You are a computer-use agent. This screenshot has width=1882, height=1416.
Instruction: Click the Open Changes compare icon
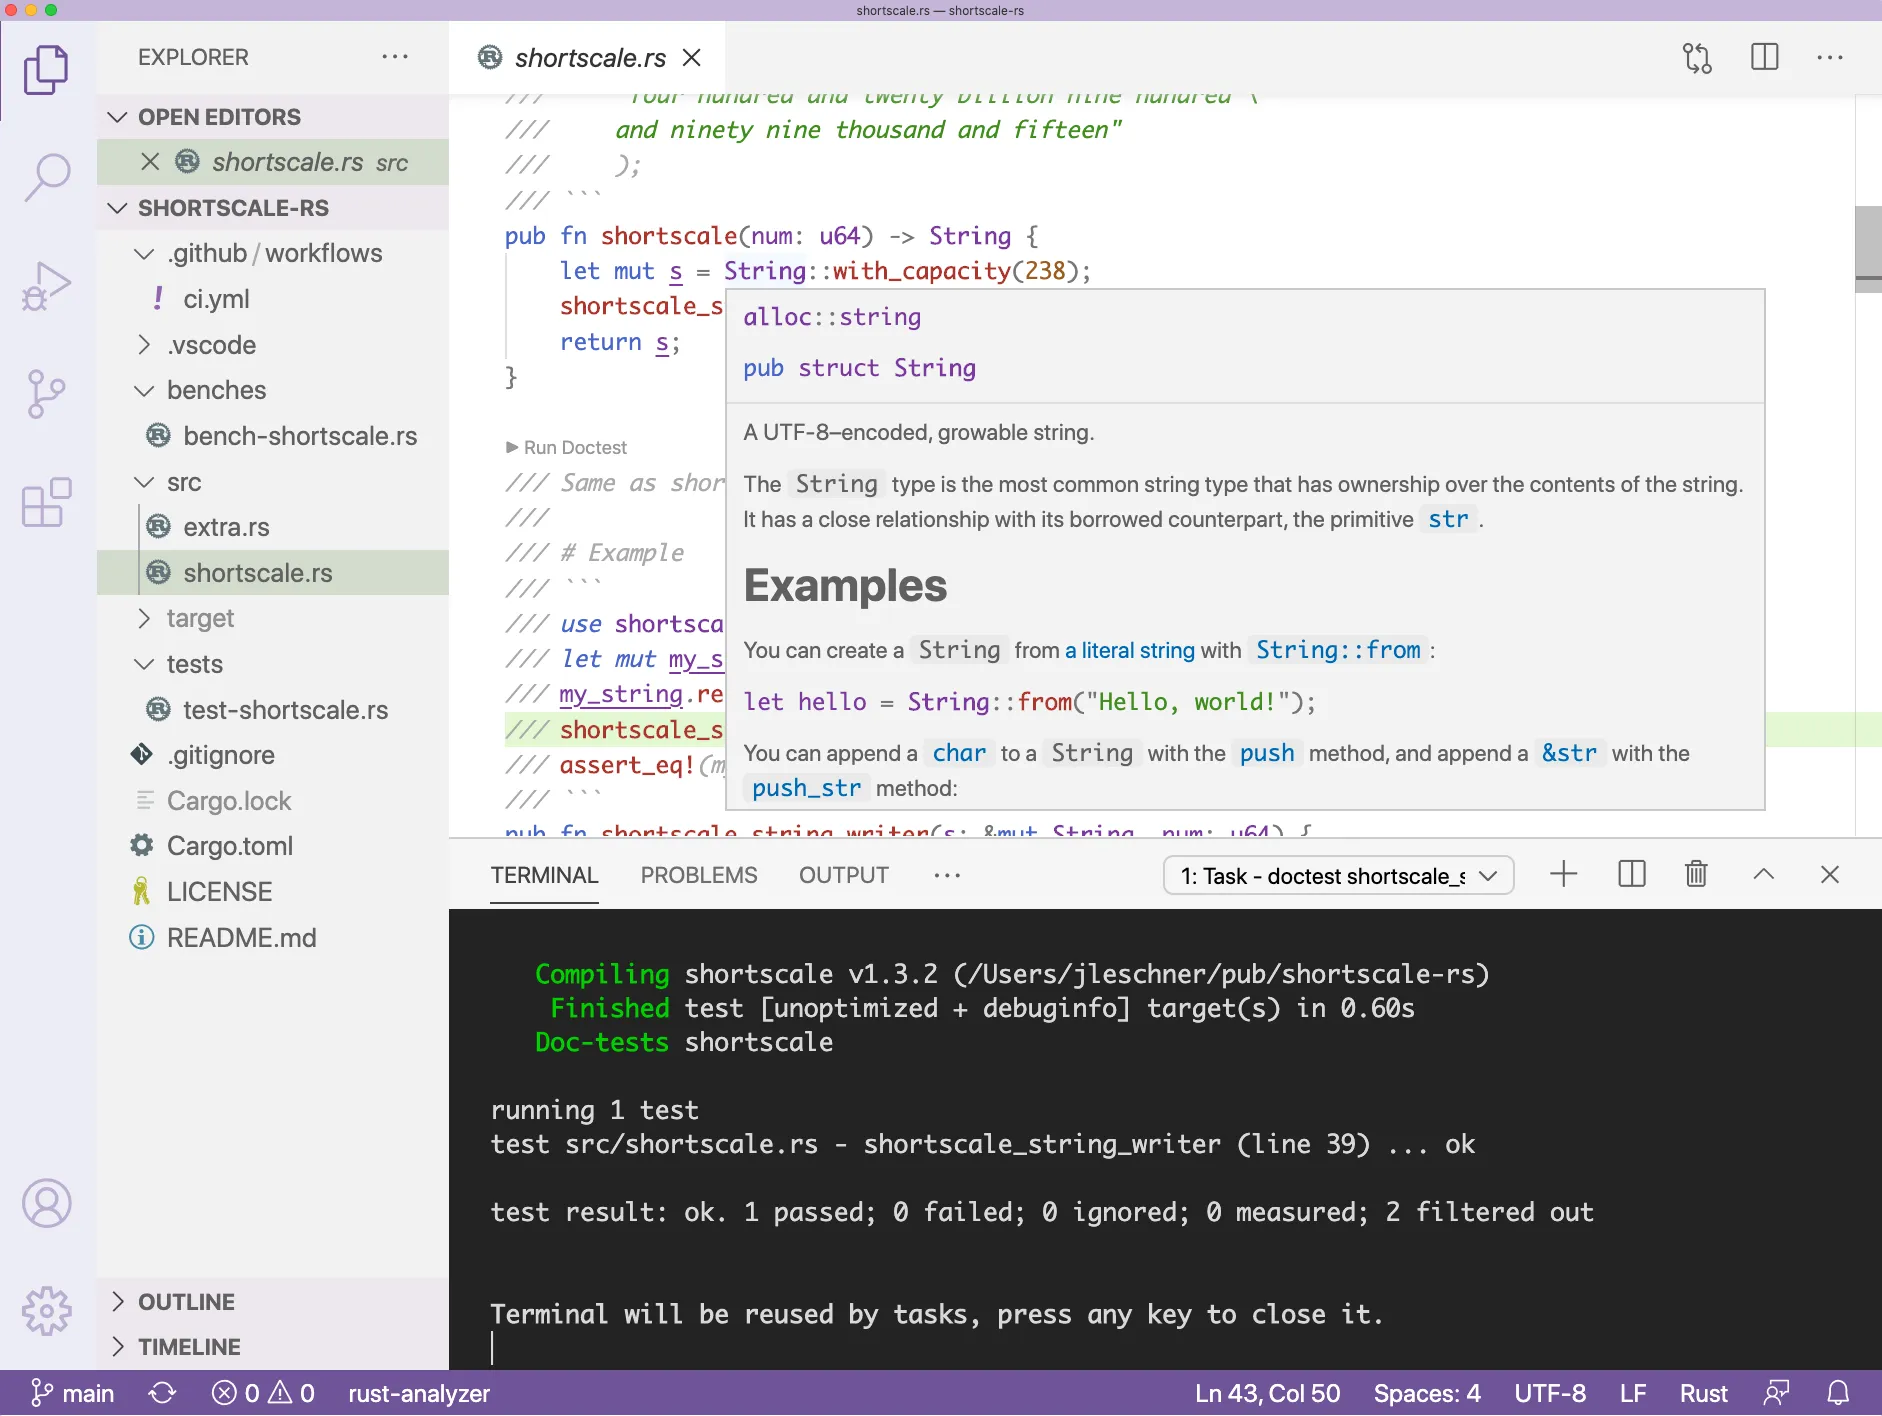1697,58
